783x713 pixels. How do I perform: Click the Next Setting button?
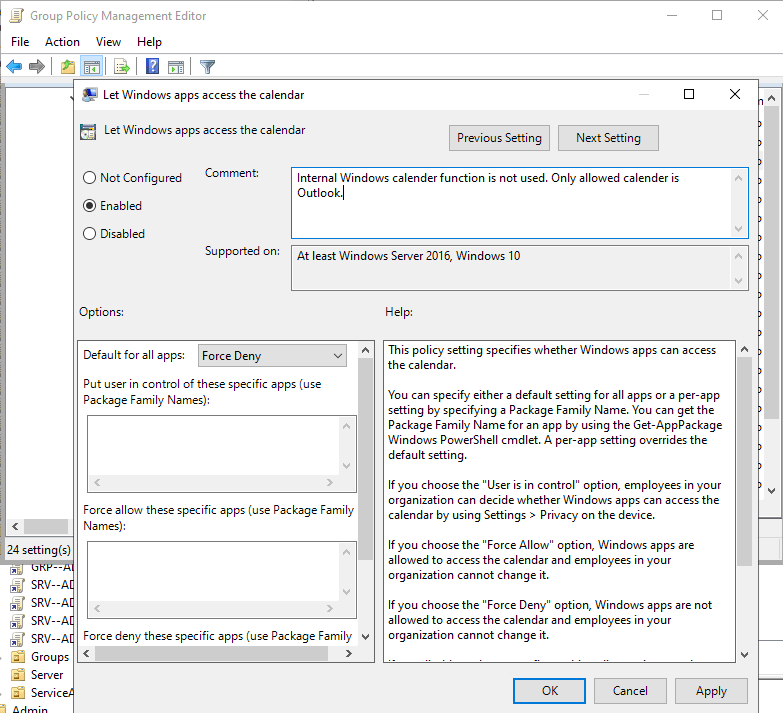click(608, 138)
